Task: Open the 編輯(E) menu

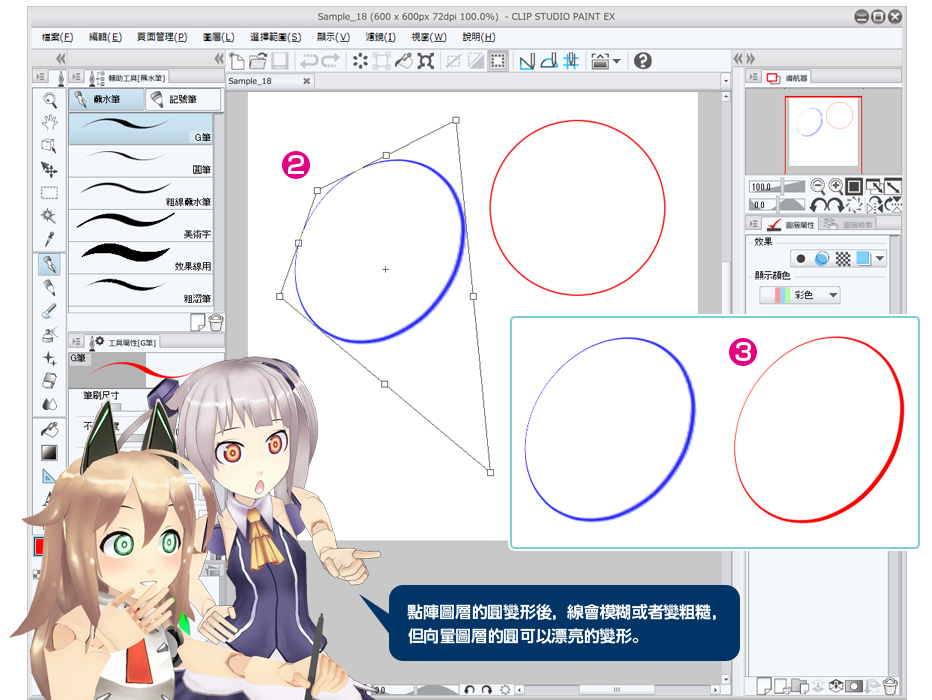Action: (105, 37)
